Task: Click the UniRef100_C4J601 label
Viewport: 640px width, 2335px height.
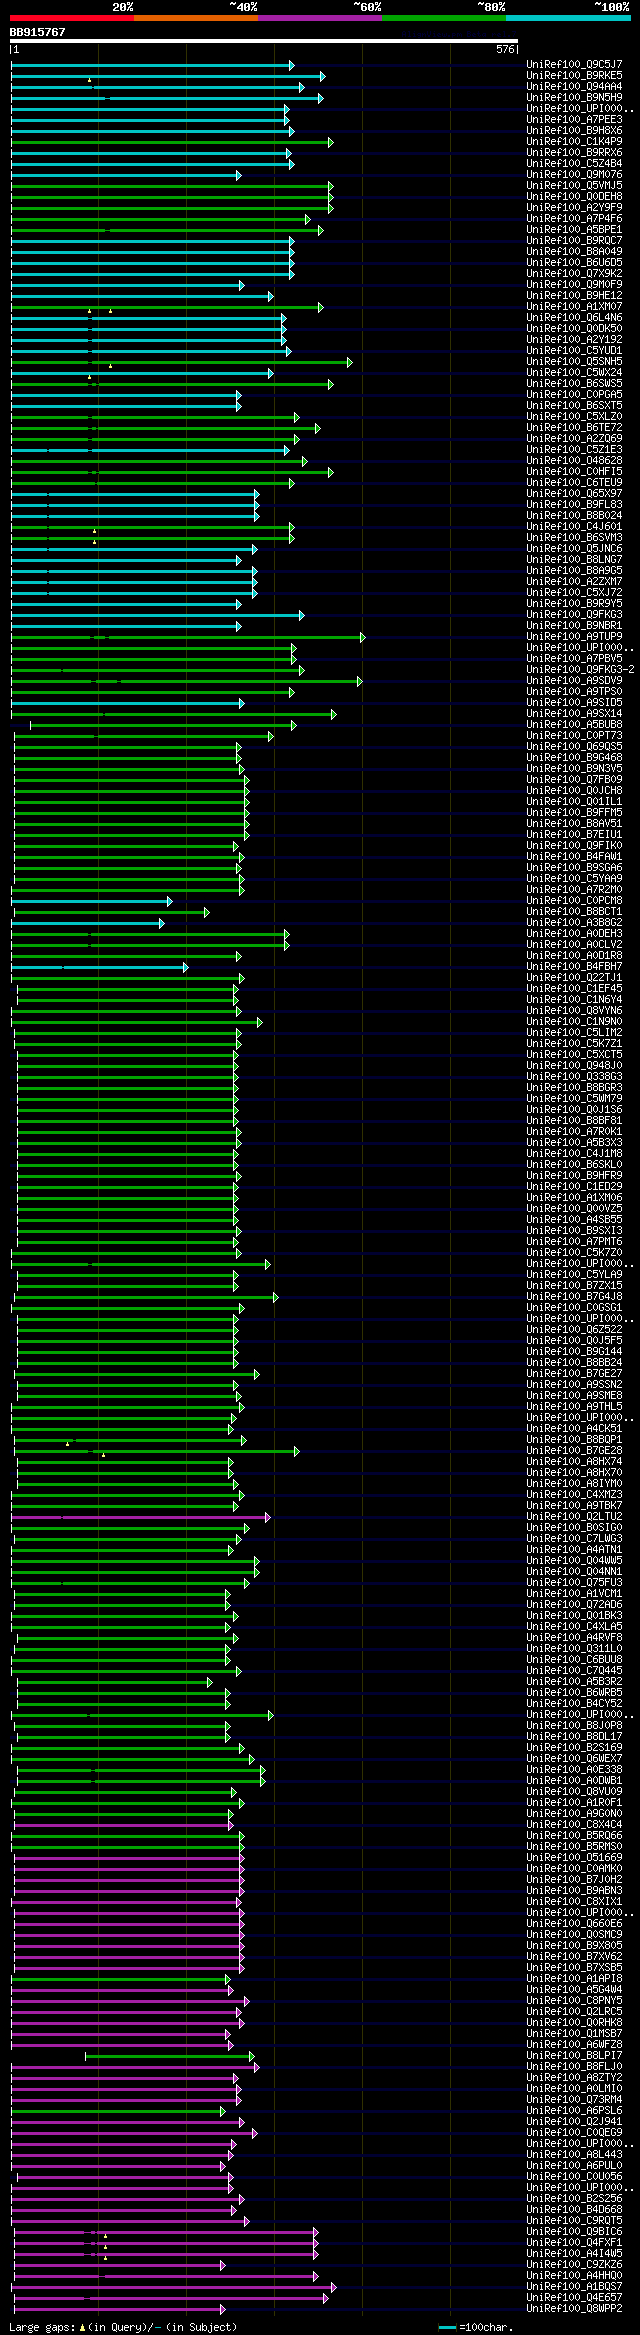Action: point(574,527)
